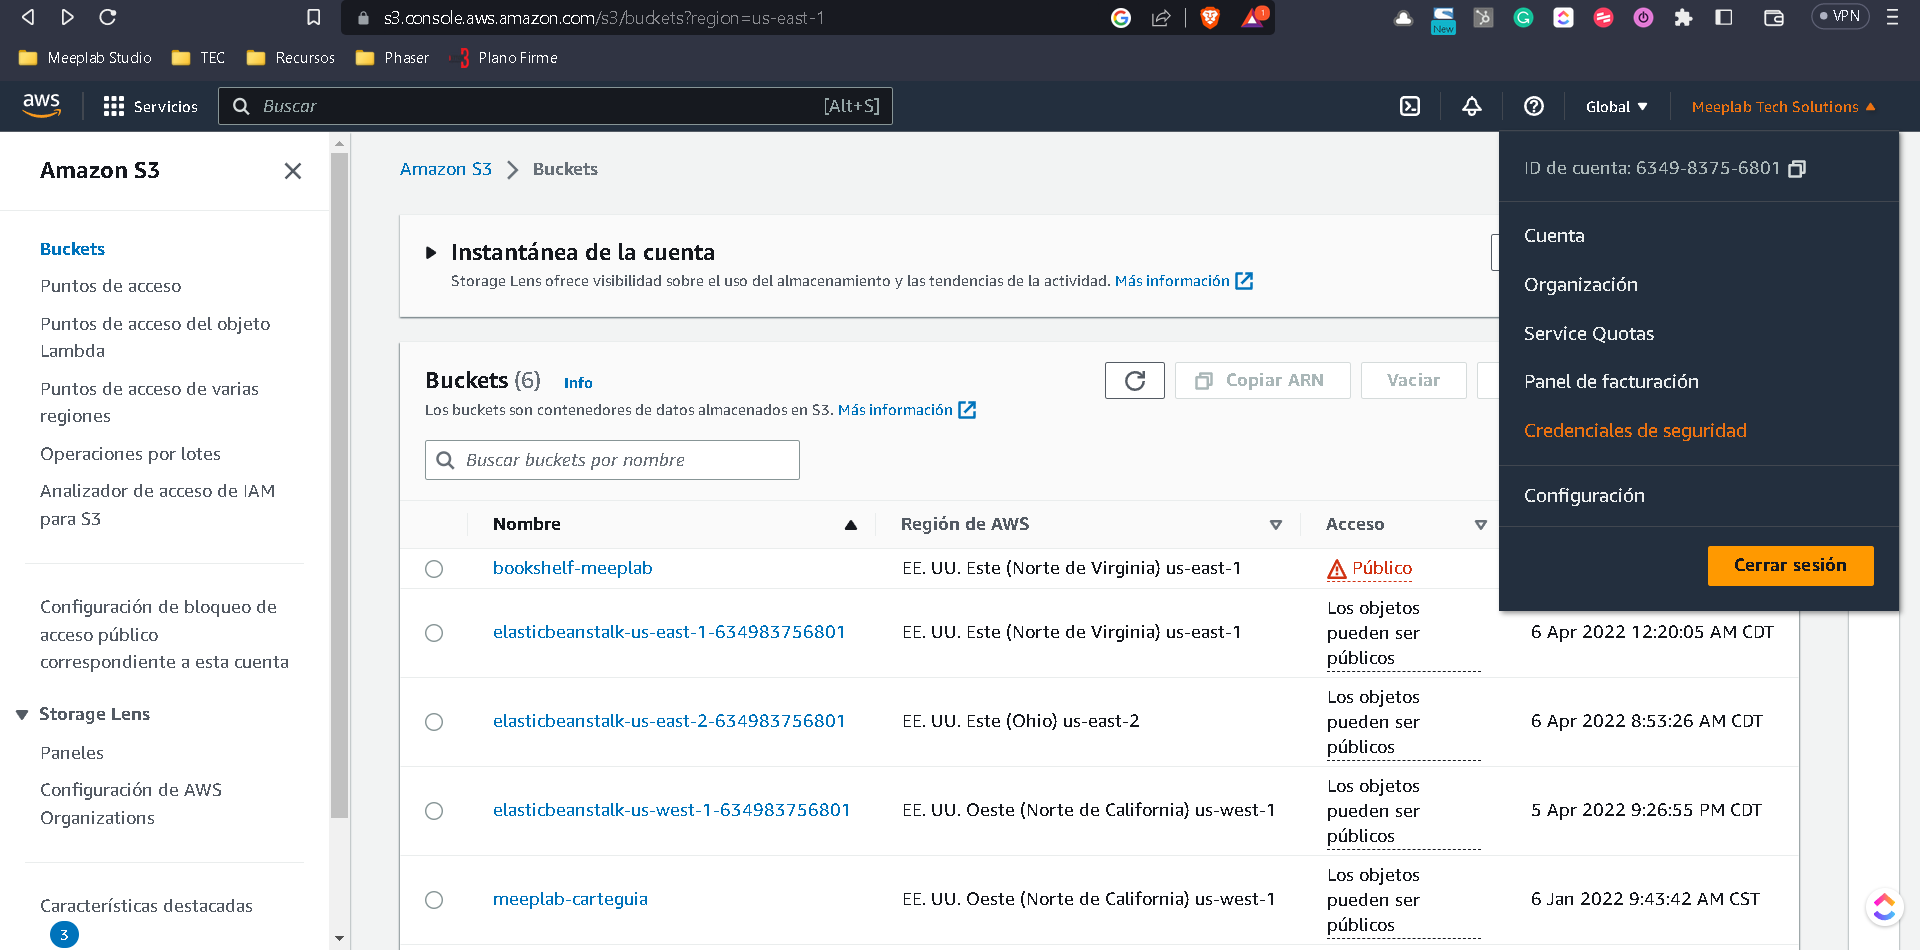Screen dimensions: 1920x950
Task: Collapse the Storage Lens sidebar section
Action: (22, 714)
